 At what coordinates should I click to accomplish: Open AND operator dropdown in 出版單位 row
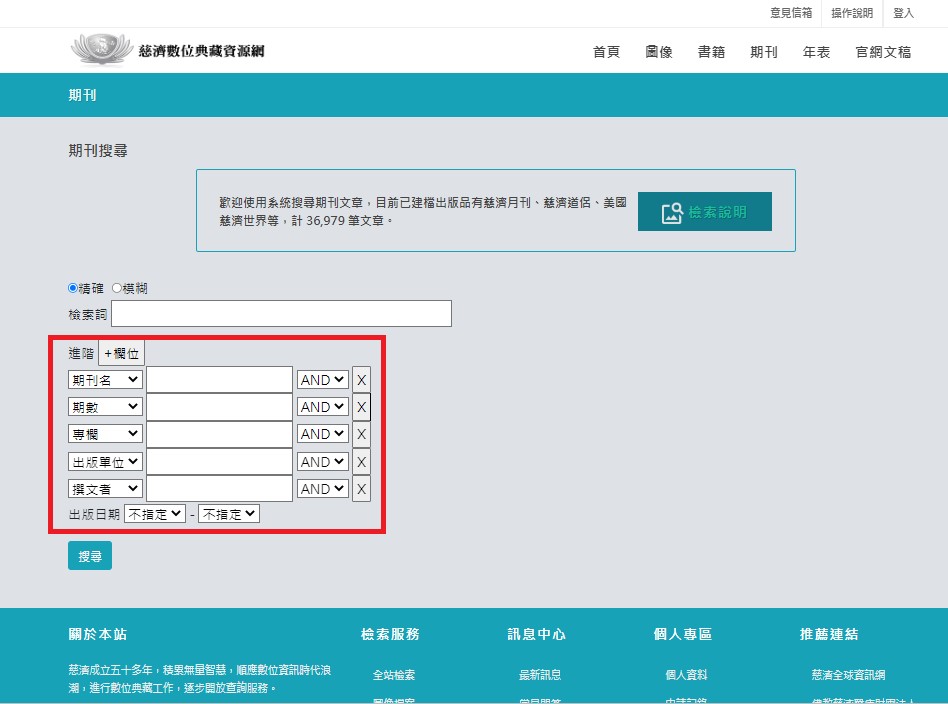coord(323,462)
